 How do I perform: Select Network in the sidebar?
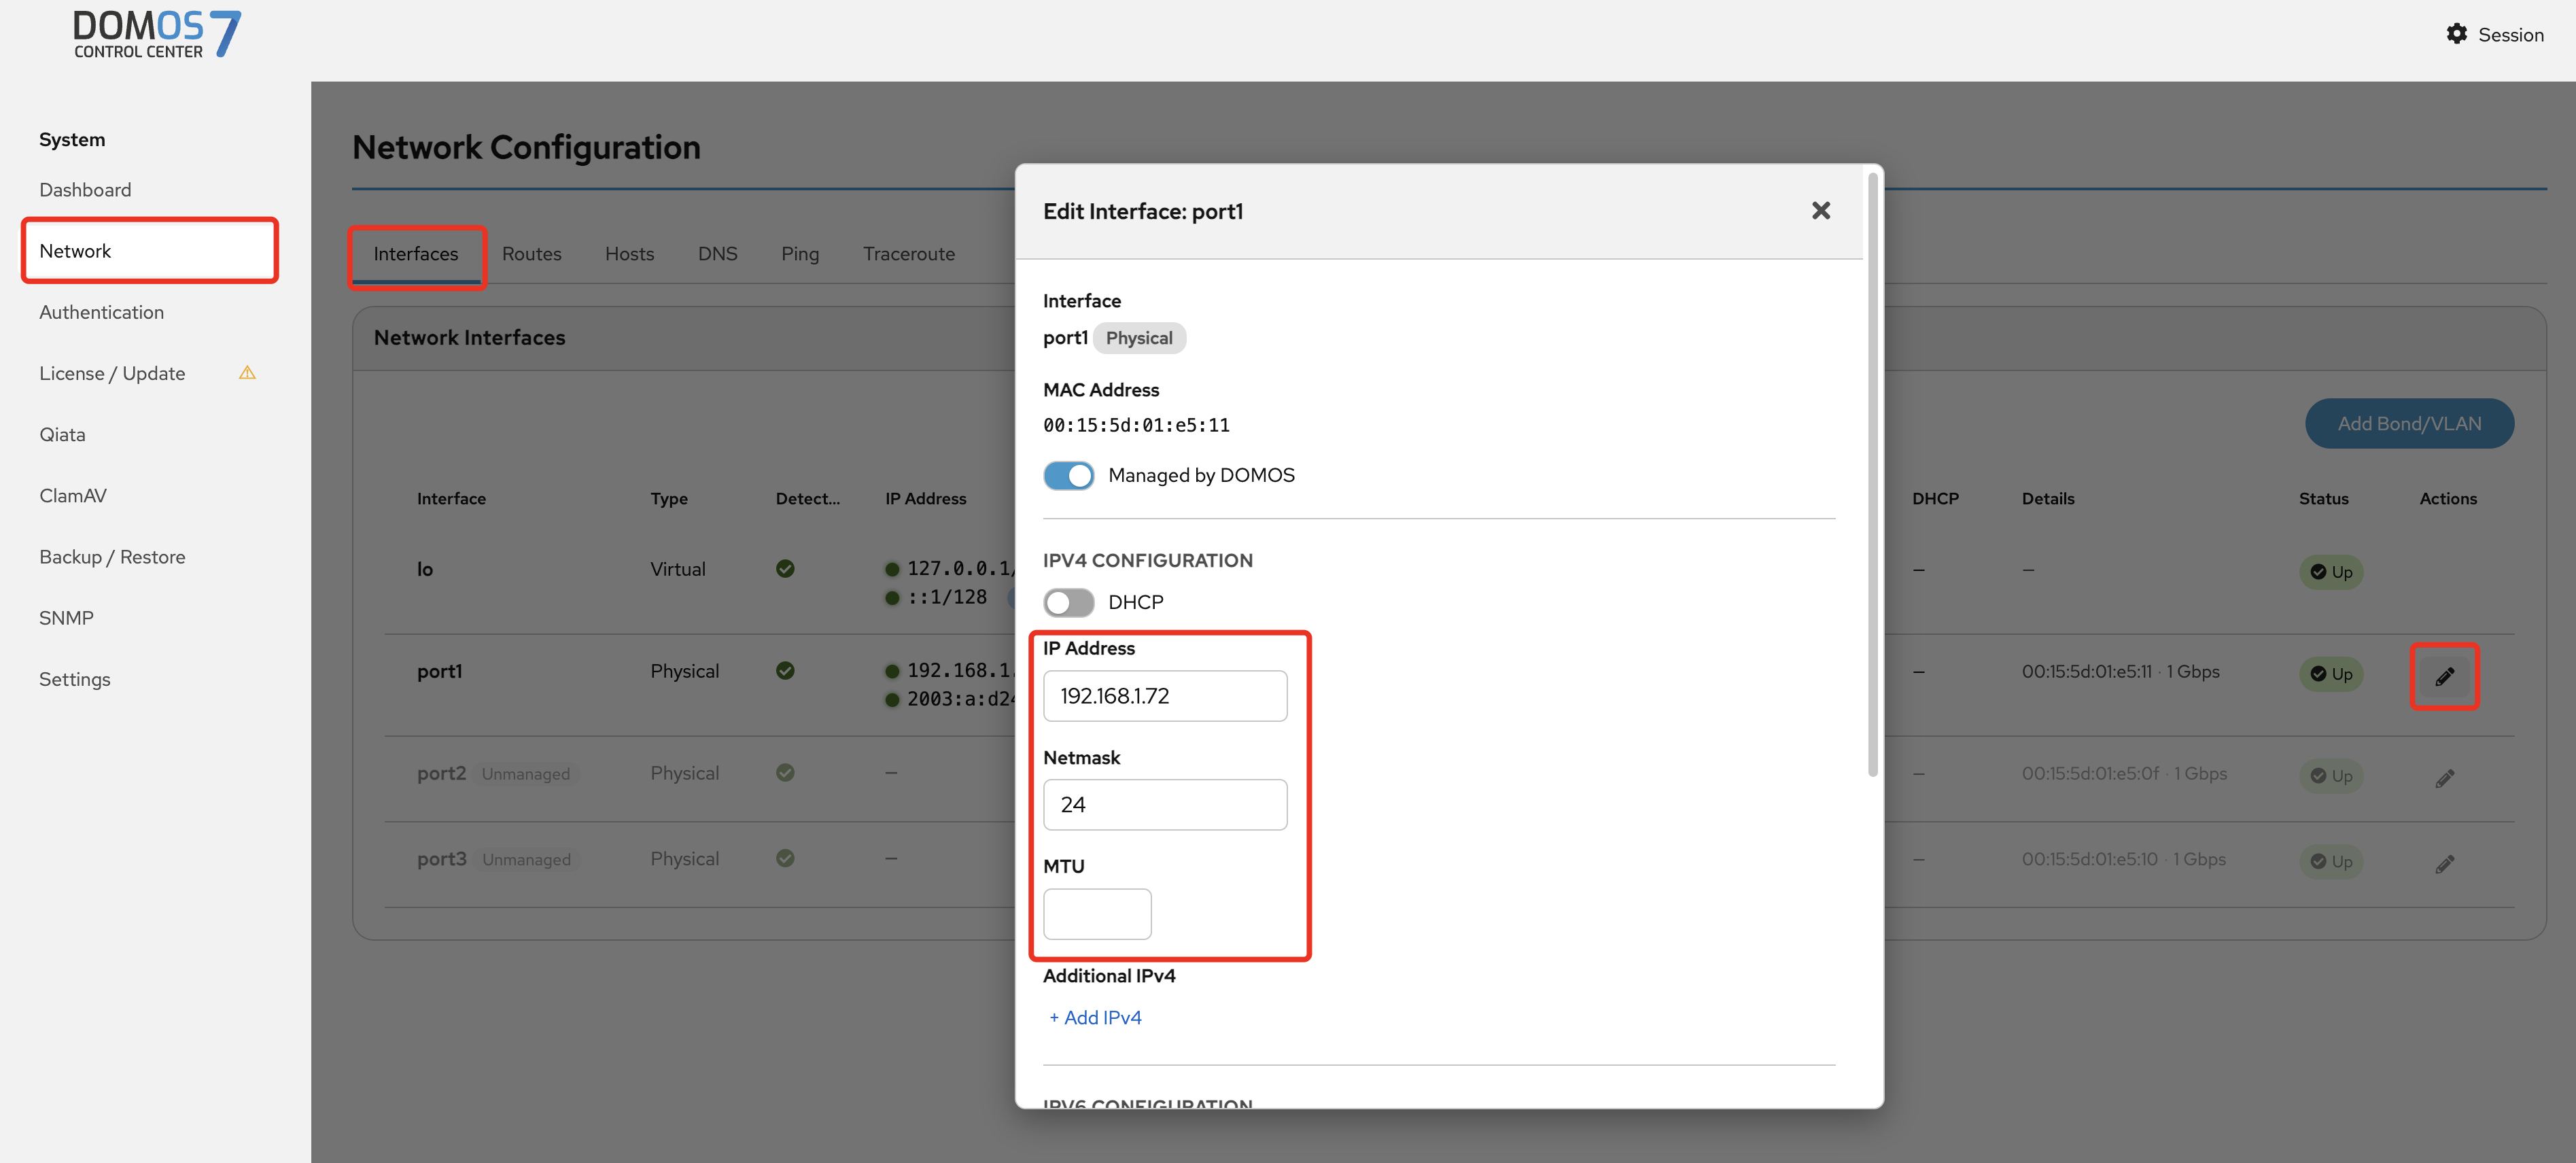point(149,251)
